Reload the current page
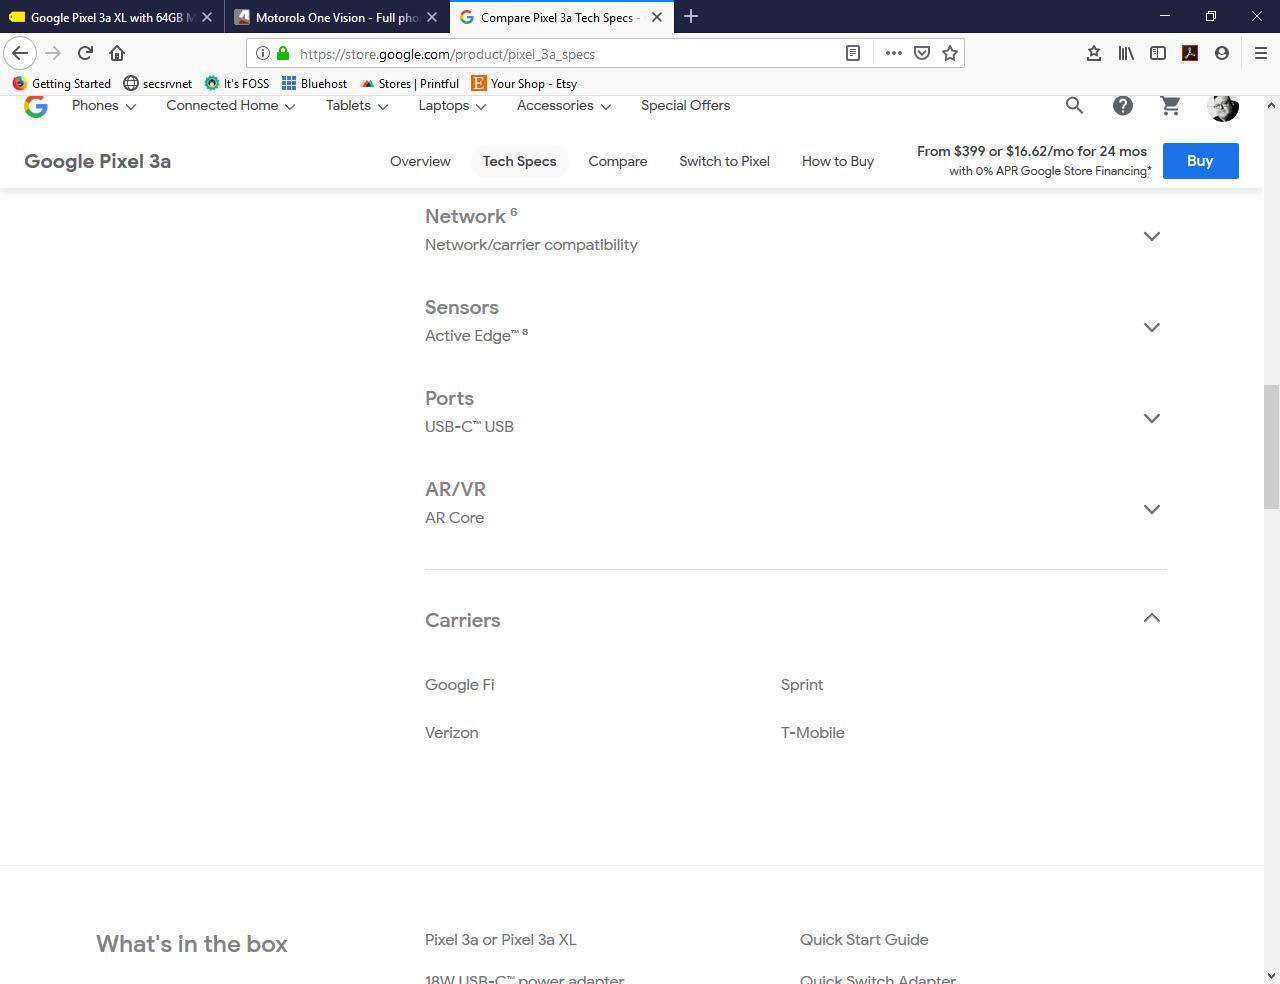 click(x=85, y=54)
